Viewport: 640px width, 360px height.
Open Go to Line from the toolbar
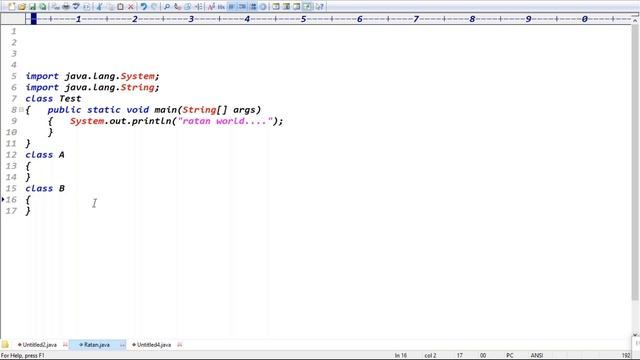(198, 7)
